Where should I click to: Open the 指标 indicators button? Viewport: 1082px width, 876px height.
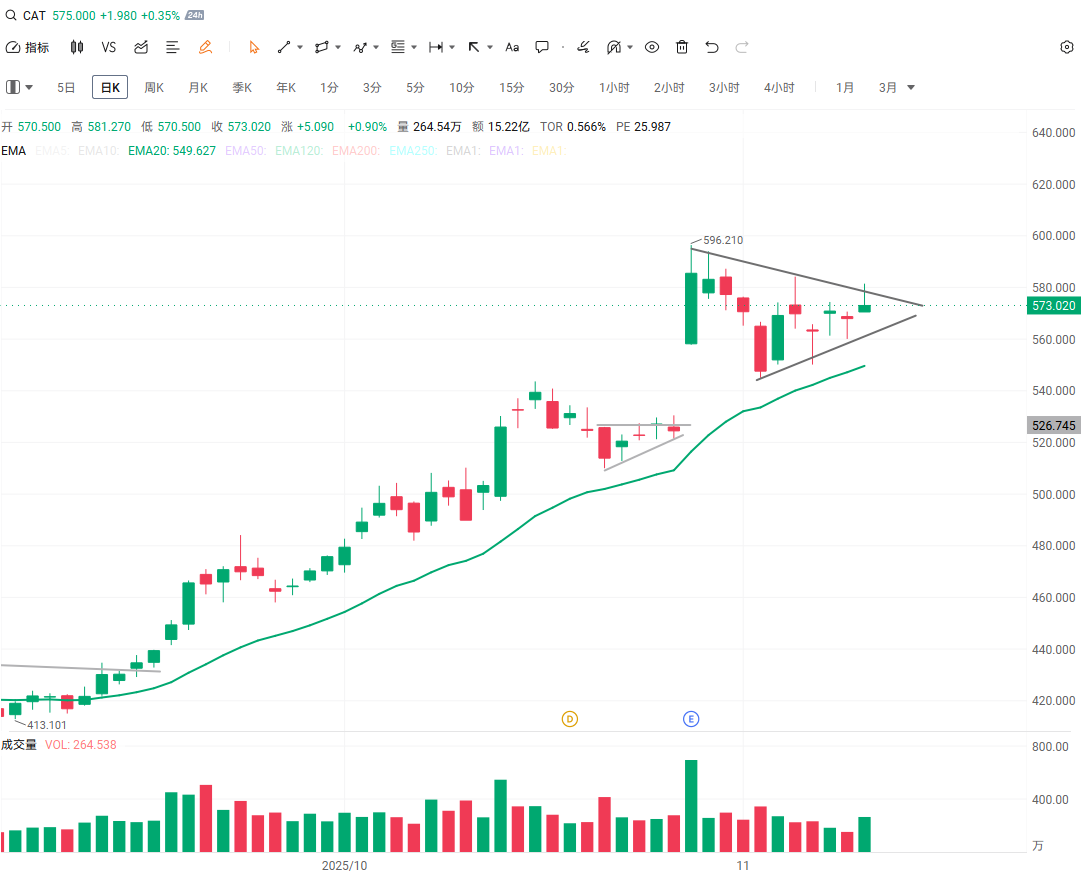[28, 47]
